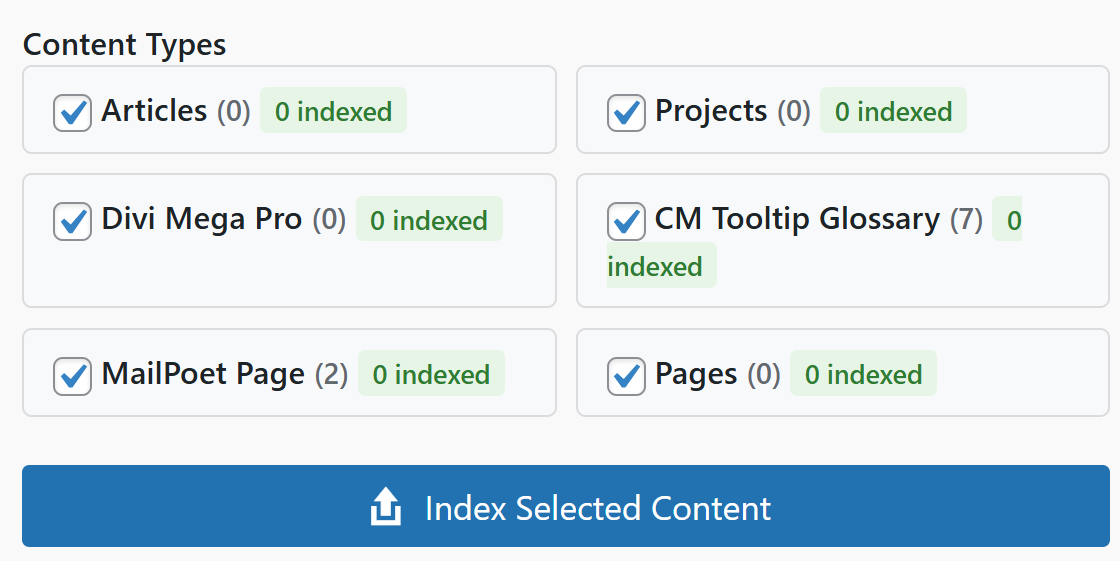The height and width of the screenshot is (561, 1120).
Task: Click the Divi Mega Pro label text
Action: tap(202, 219)
